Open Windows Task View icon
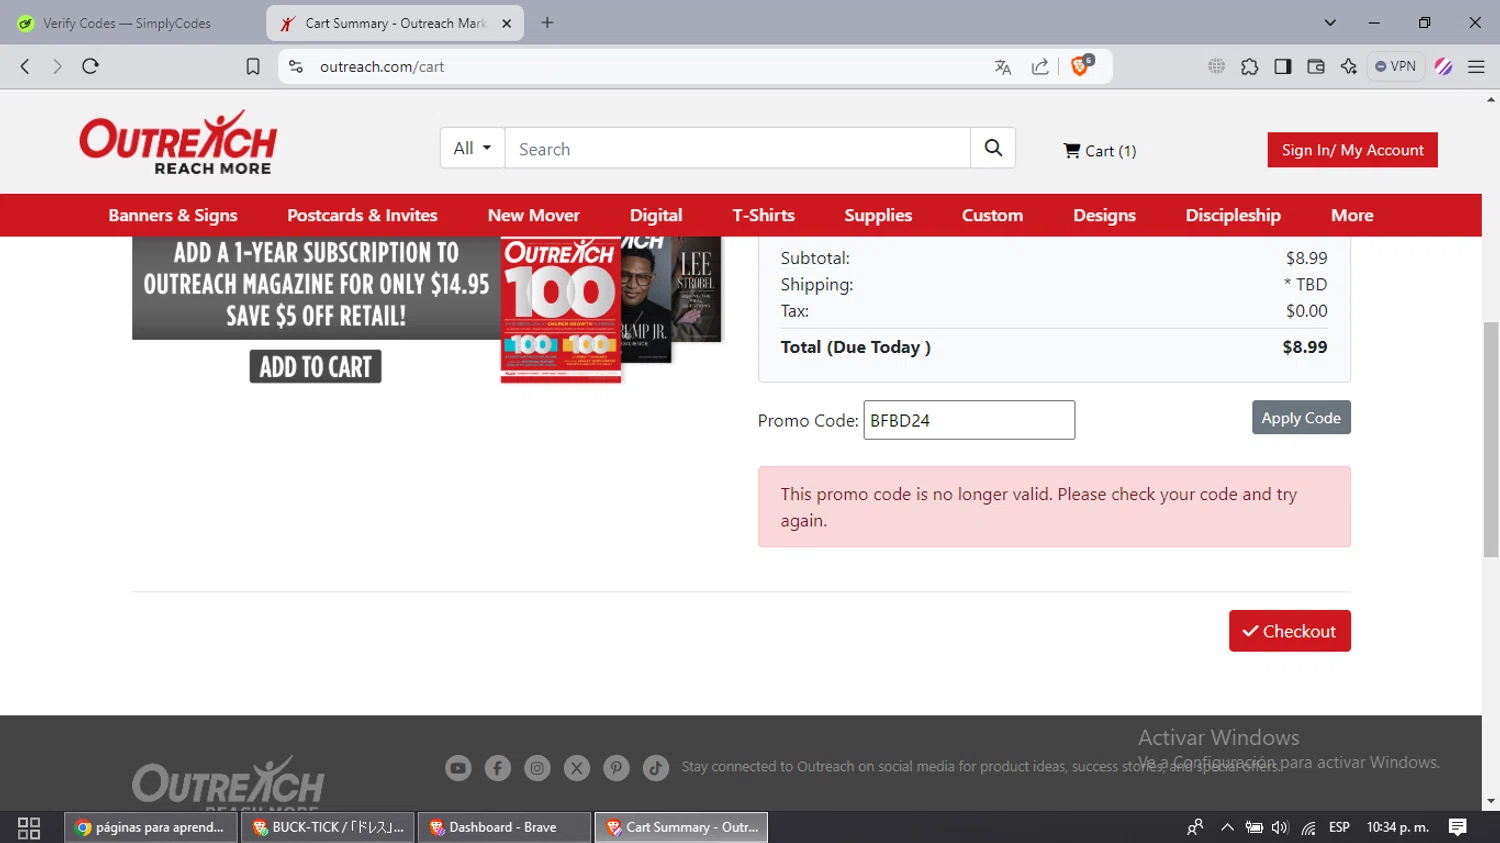Viewport: 1500px width, 843px height. point(29,827)
